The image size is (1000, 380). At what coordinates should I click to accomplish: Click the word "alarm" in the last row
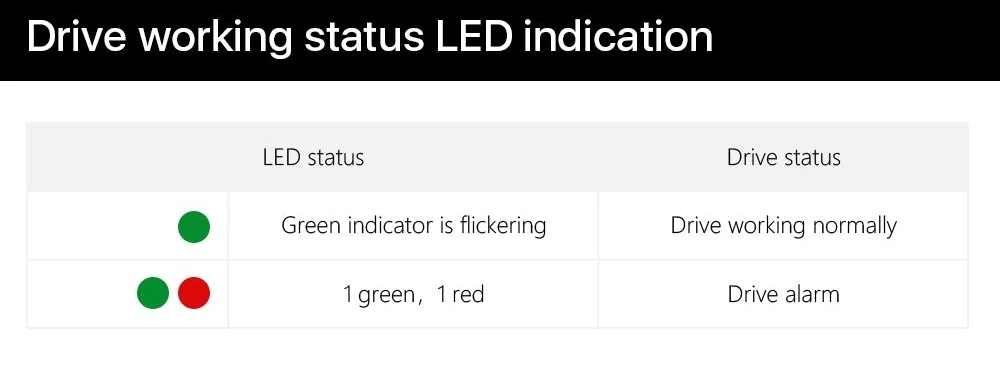coord(812,294)
